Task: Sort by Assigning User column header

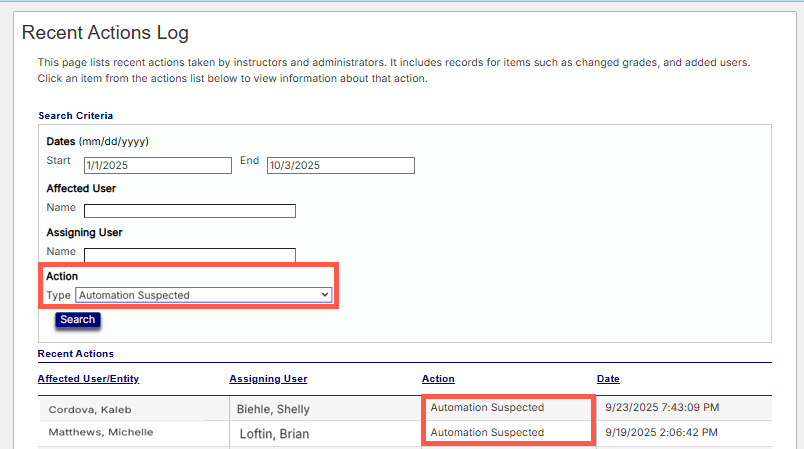Action: [268, 379]
